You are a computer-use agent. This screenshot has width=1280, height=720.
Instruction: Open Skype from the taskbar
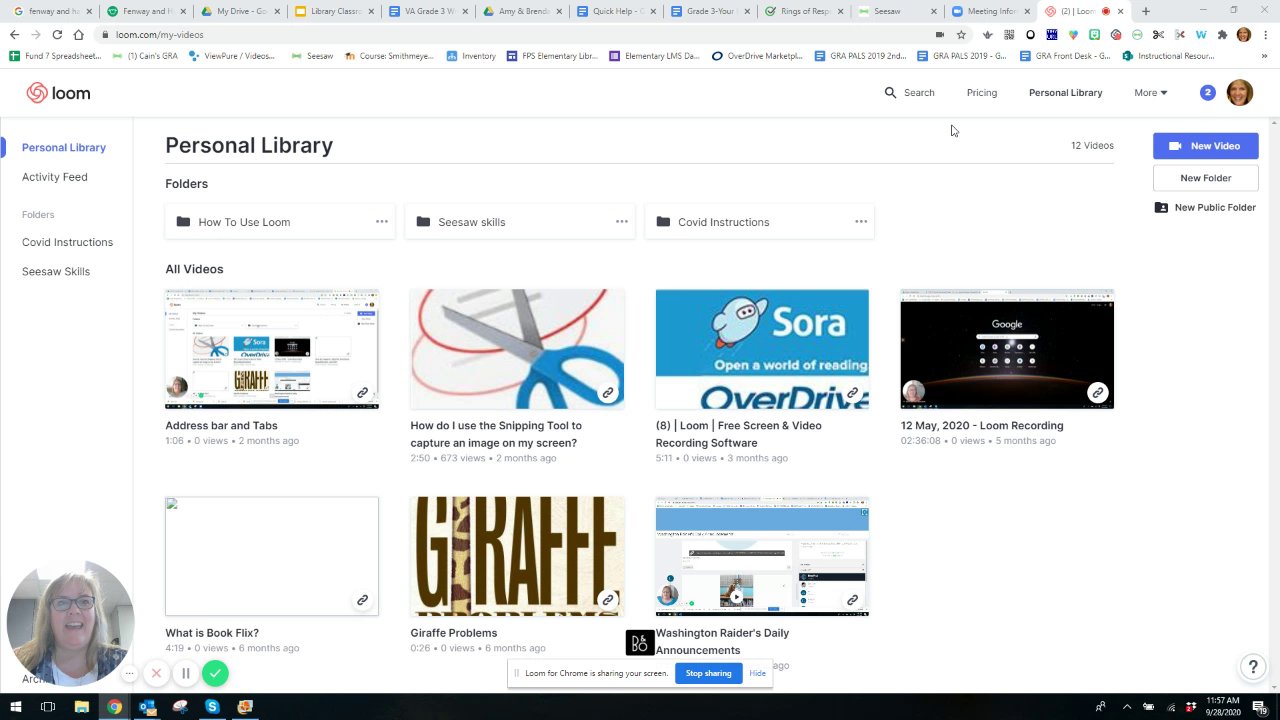(x=212, y=707)
